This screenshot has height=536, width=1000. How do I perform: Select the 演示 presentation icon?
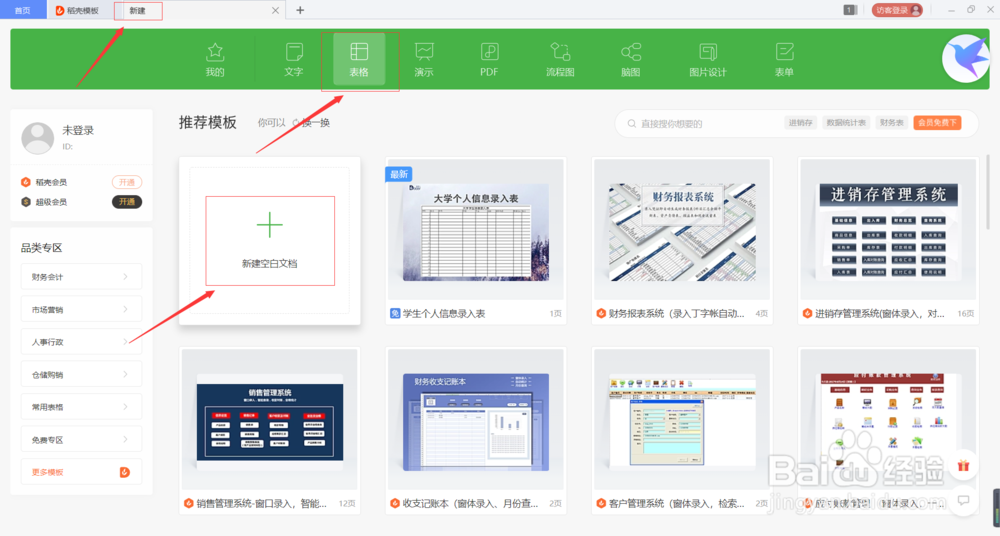tap(424, 52)
